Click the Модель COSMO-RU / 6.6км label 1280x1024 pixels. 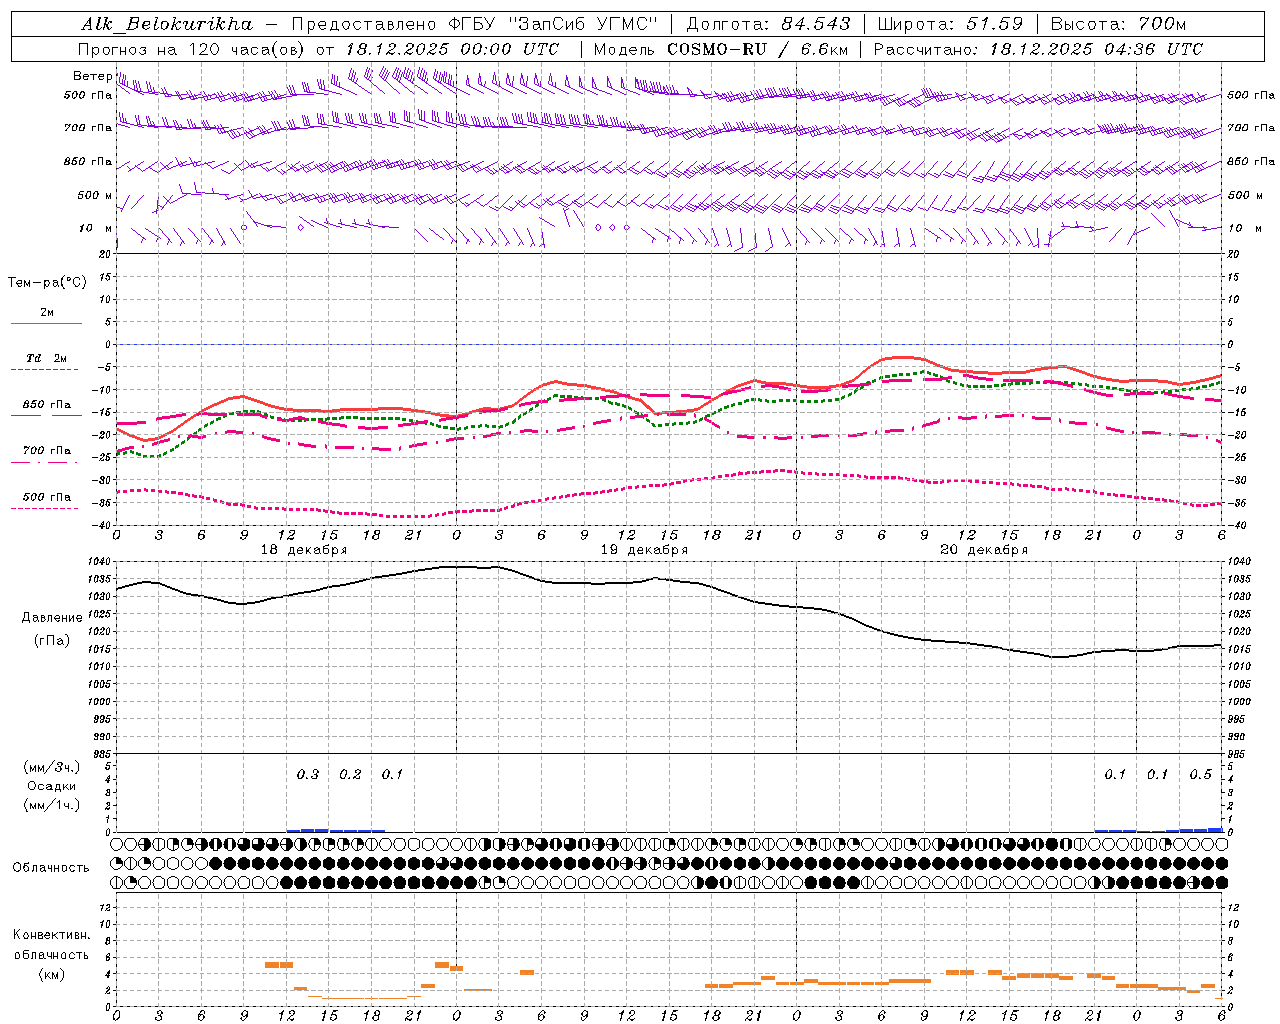tap(720, 49)
